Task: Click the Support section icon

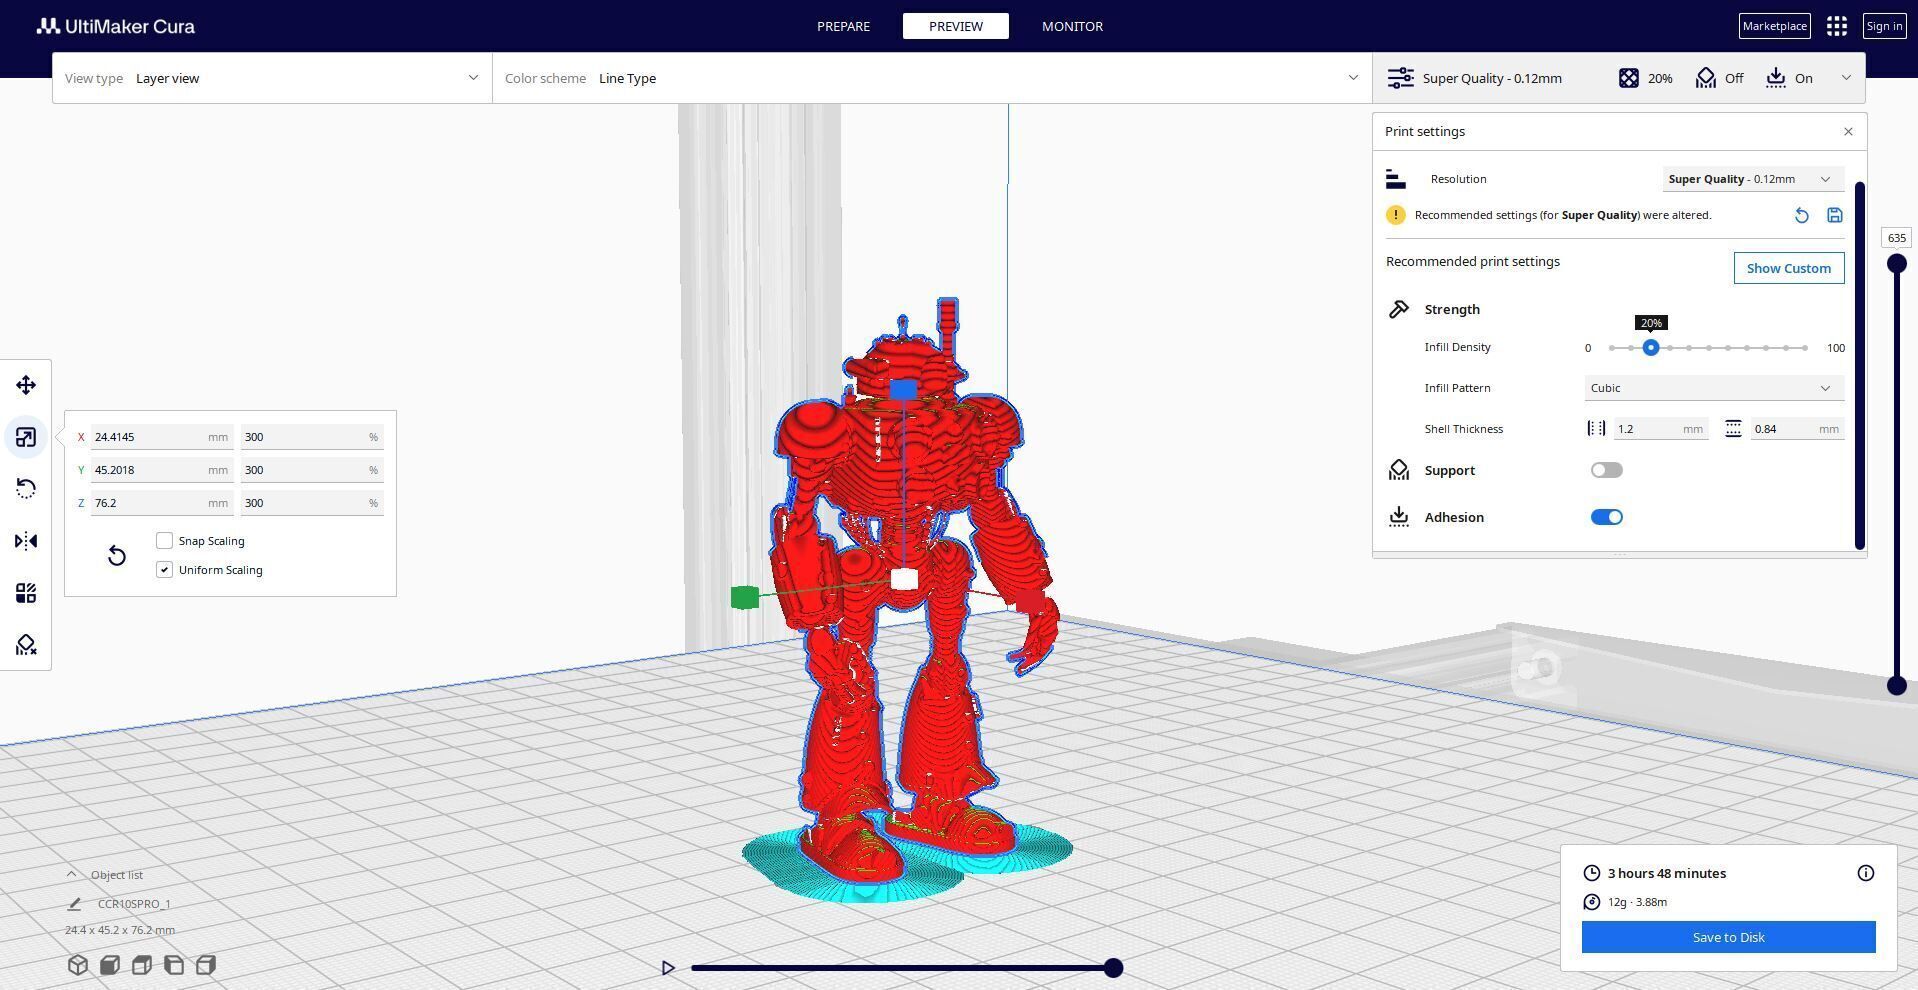Action: (x=1398, y=470)
